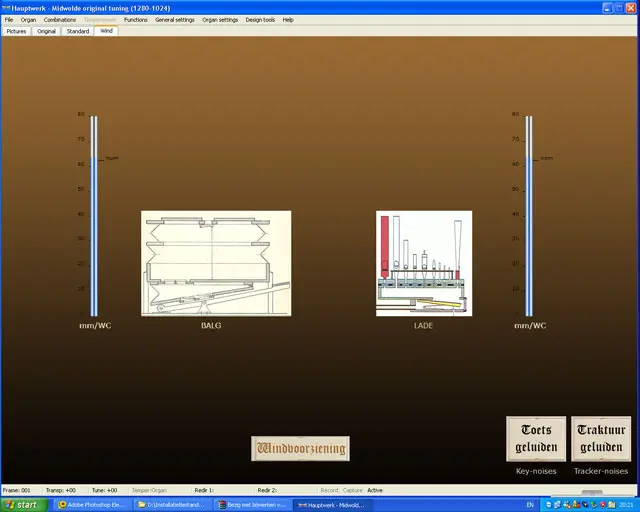
Task: Click the left wind pressure gauge
Action: click(x=94, y=215)
